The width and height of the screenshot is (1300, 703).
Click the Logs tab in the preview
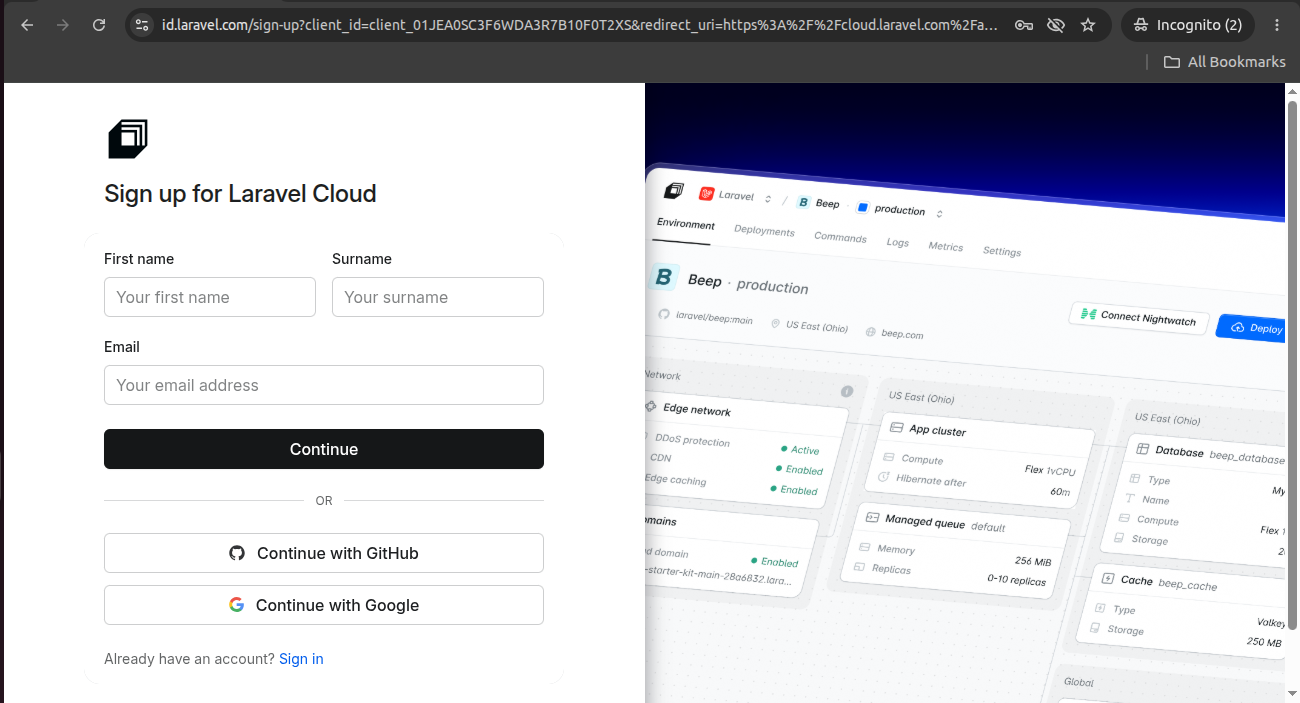[898, 242]
